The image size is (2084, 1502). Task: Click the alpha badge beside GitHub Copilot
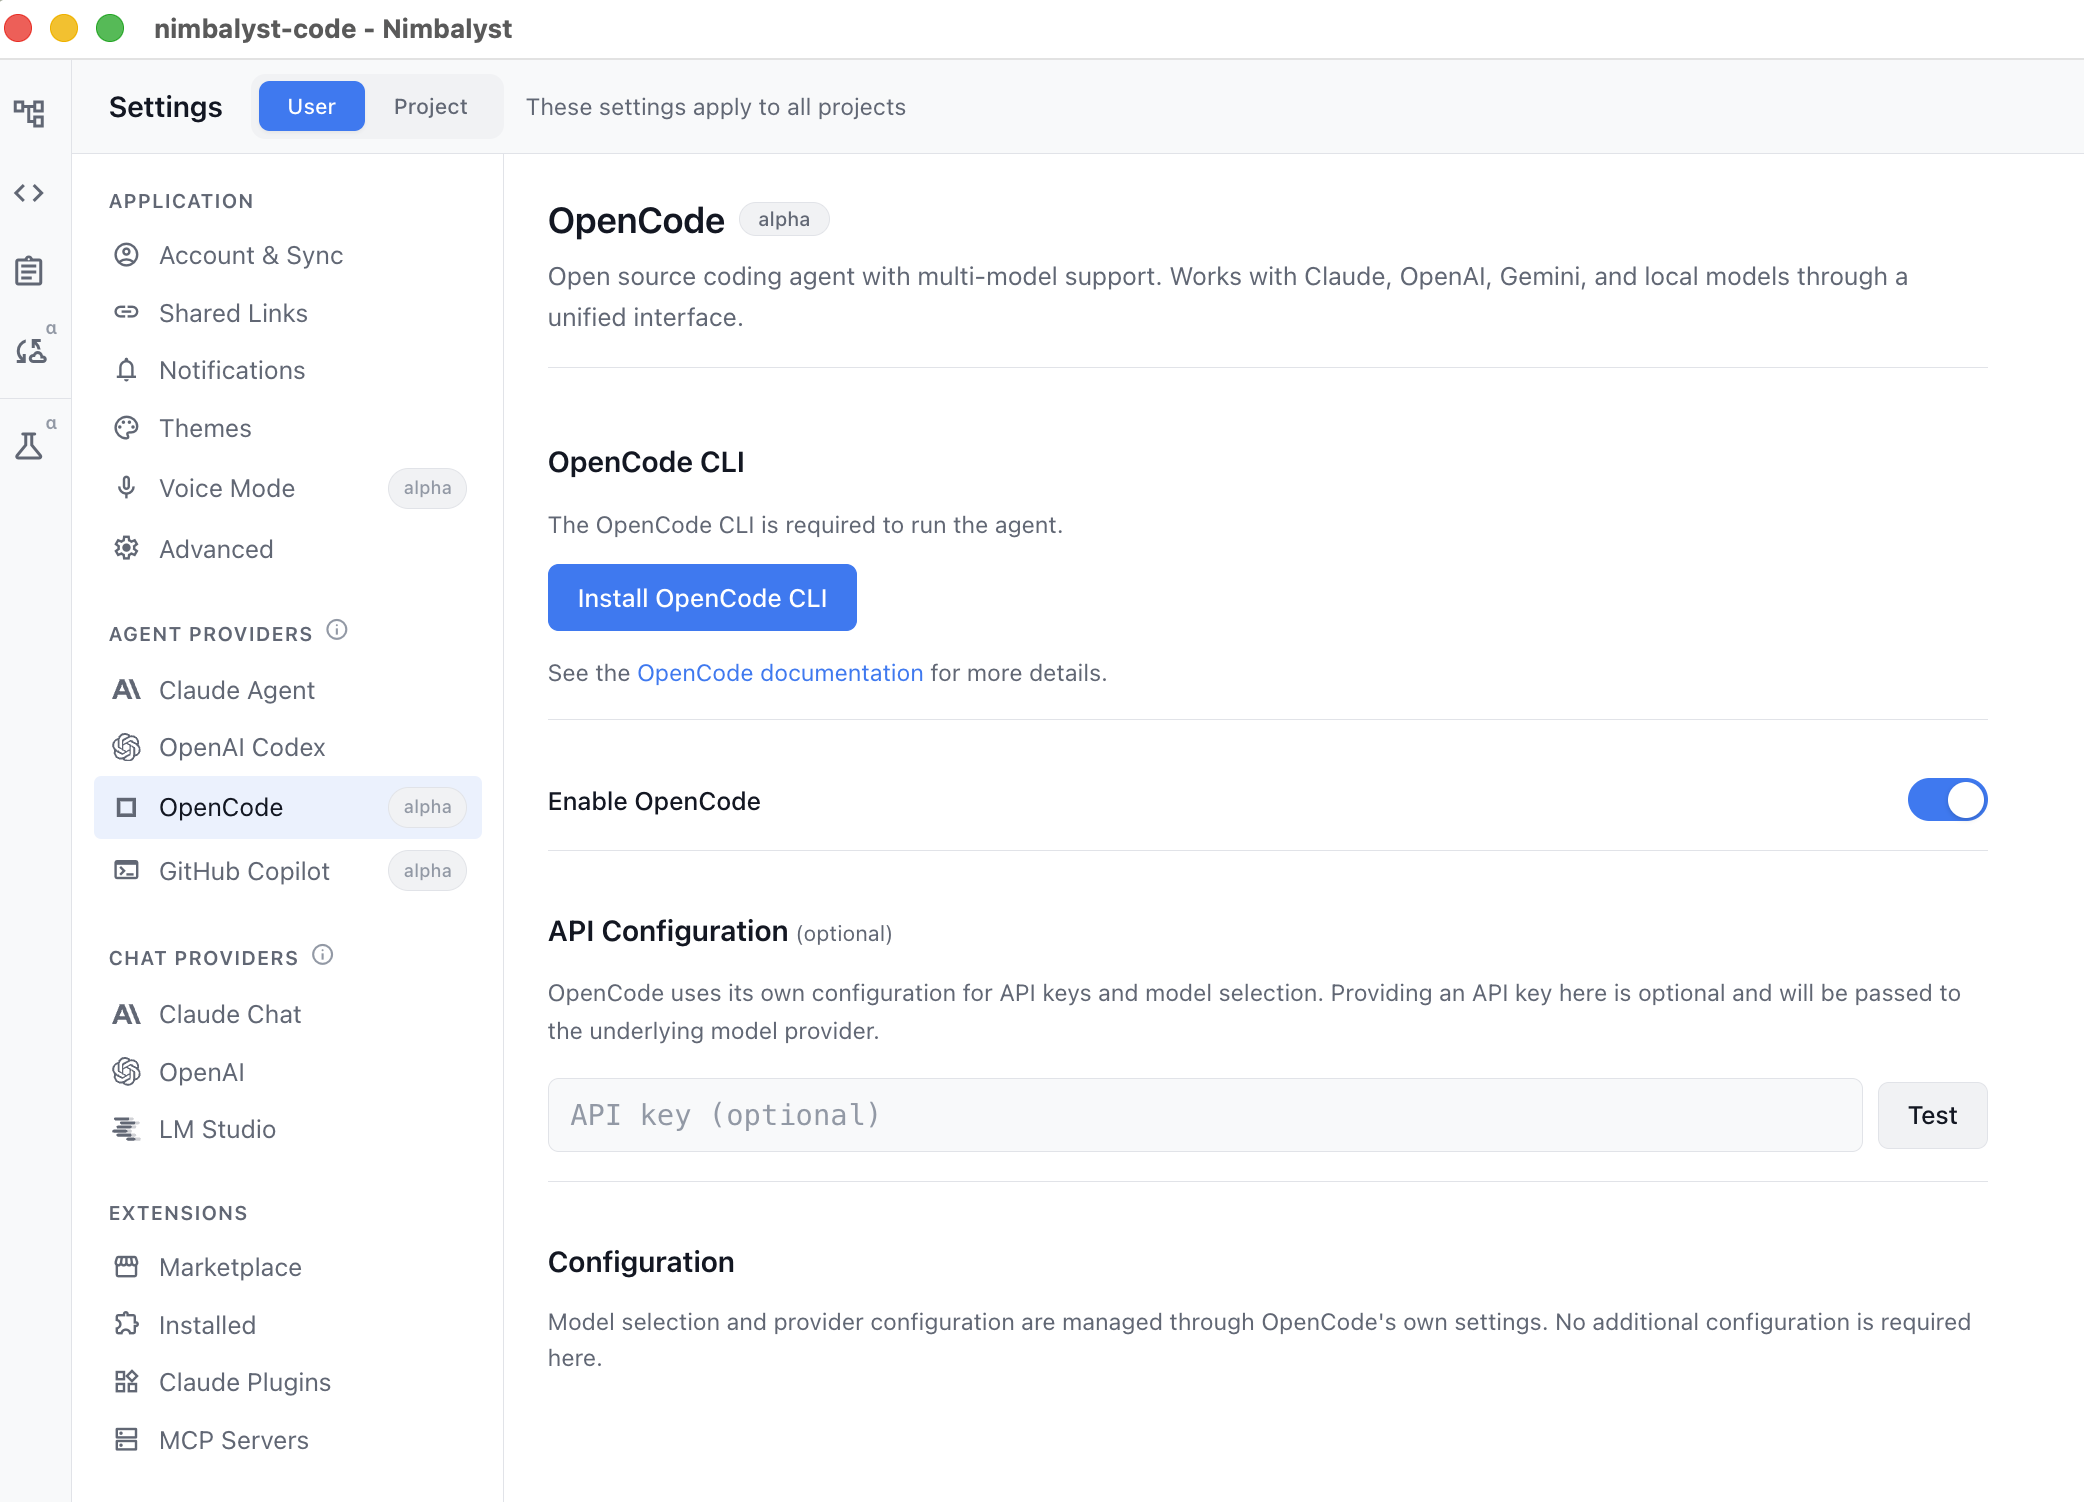point(427,871)
